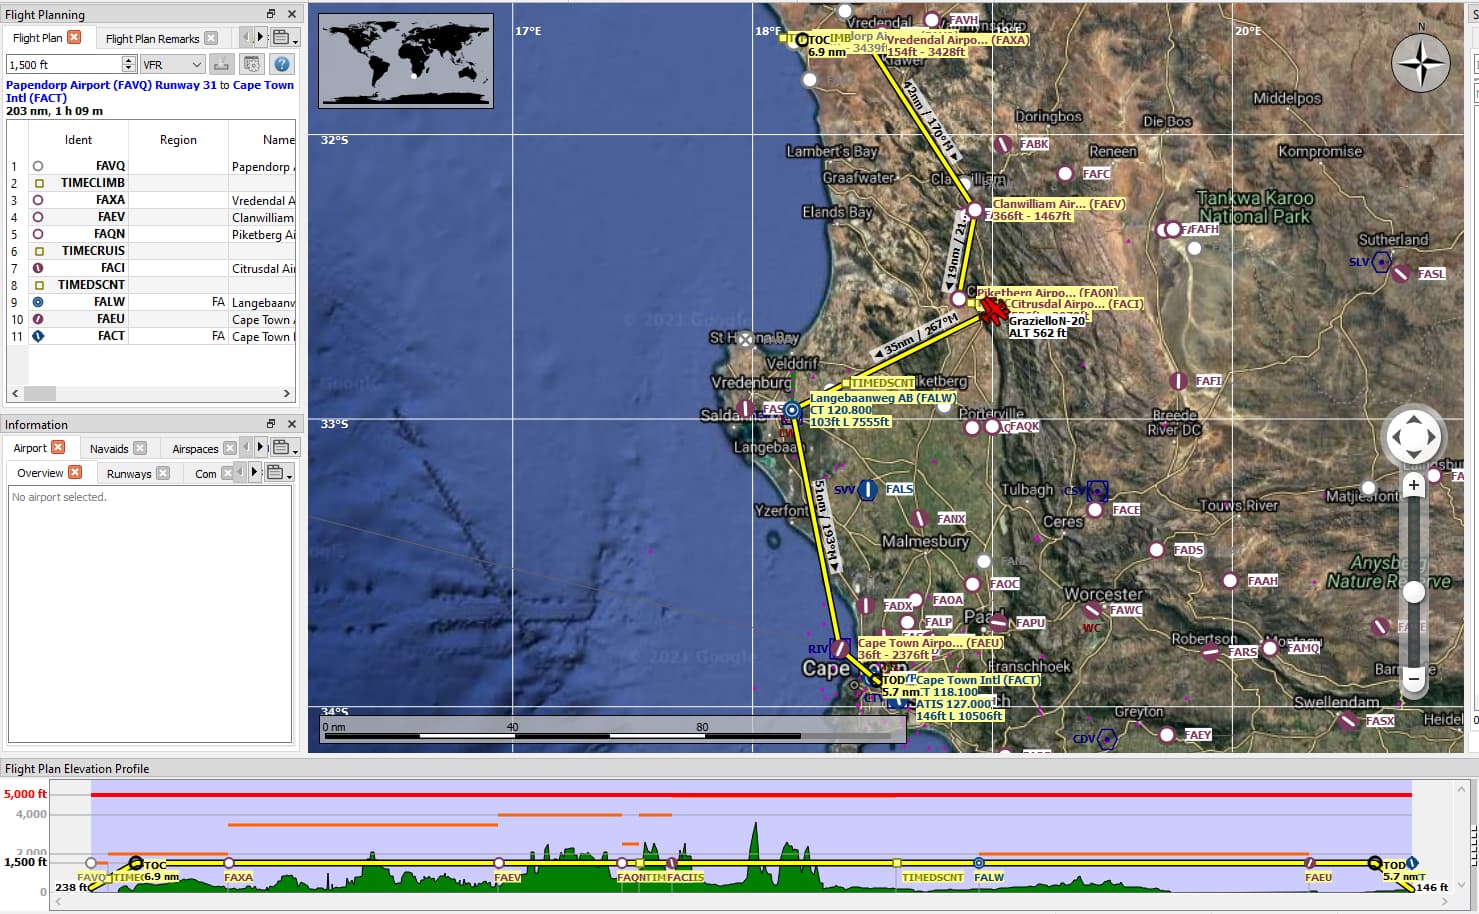Screen dimensions: 1479x914
Task: Click the compass rose on map
Action: tap(1420, 63)
